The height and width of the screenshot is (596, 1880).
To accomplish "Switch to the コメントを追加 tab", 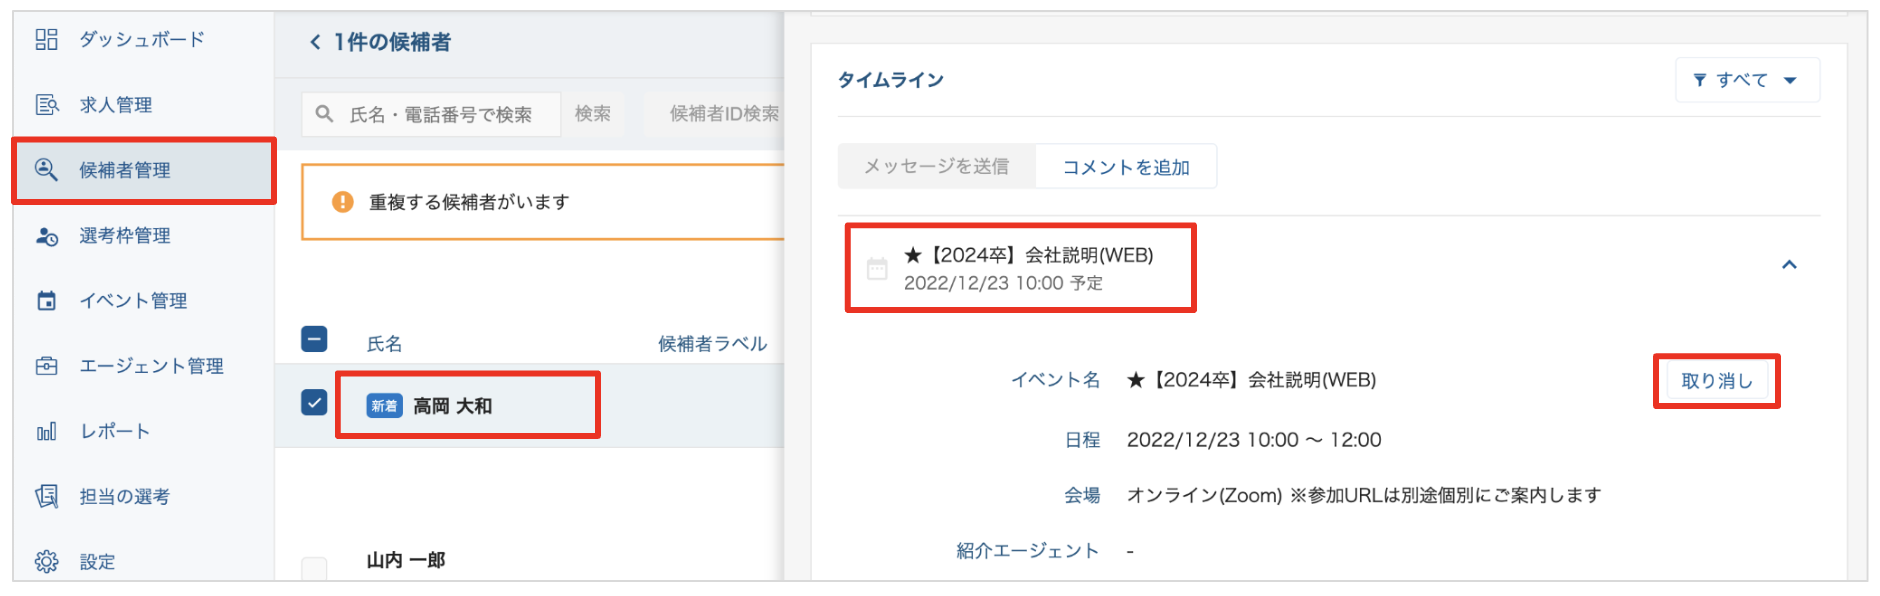I will (x=1125, y=167).
